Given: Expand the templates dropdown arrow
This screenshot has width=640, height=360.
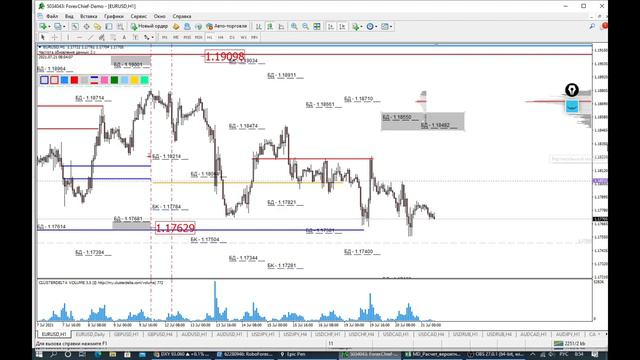Looking at the screenshot, I should point(391,27).
